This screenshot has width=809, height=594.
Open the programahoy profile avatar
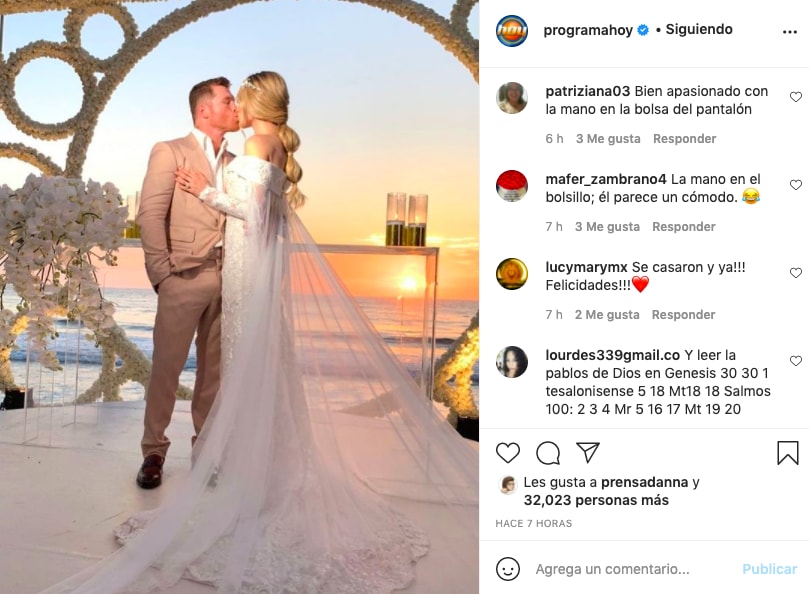pyautogui.click(x=512, y=31)
